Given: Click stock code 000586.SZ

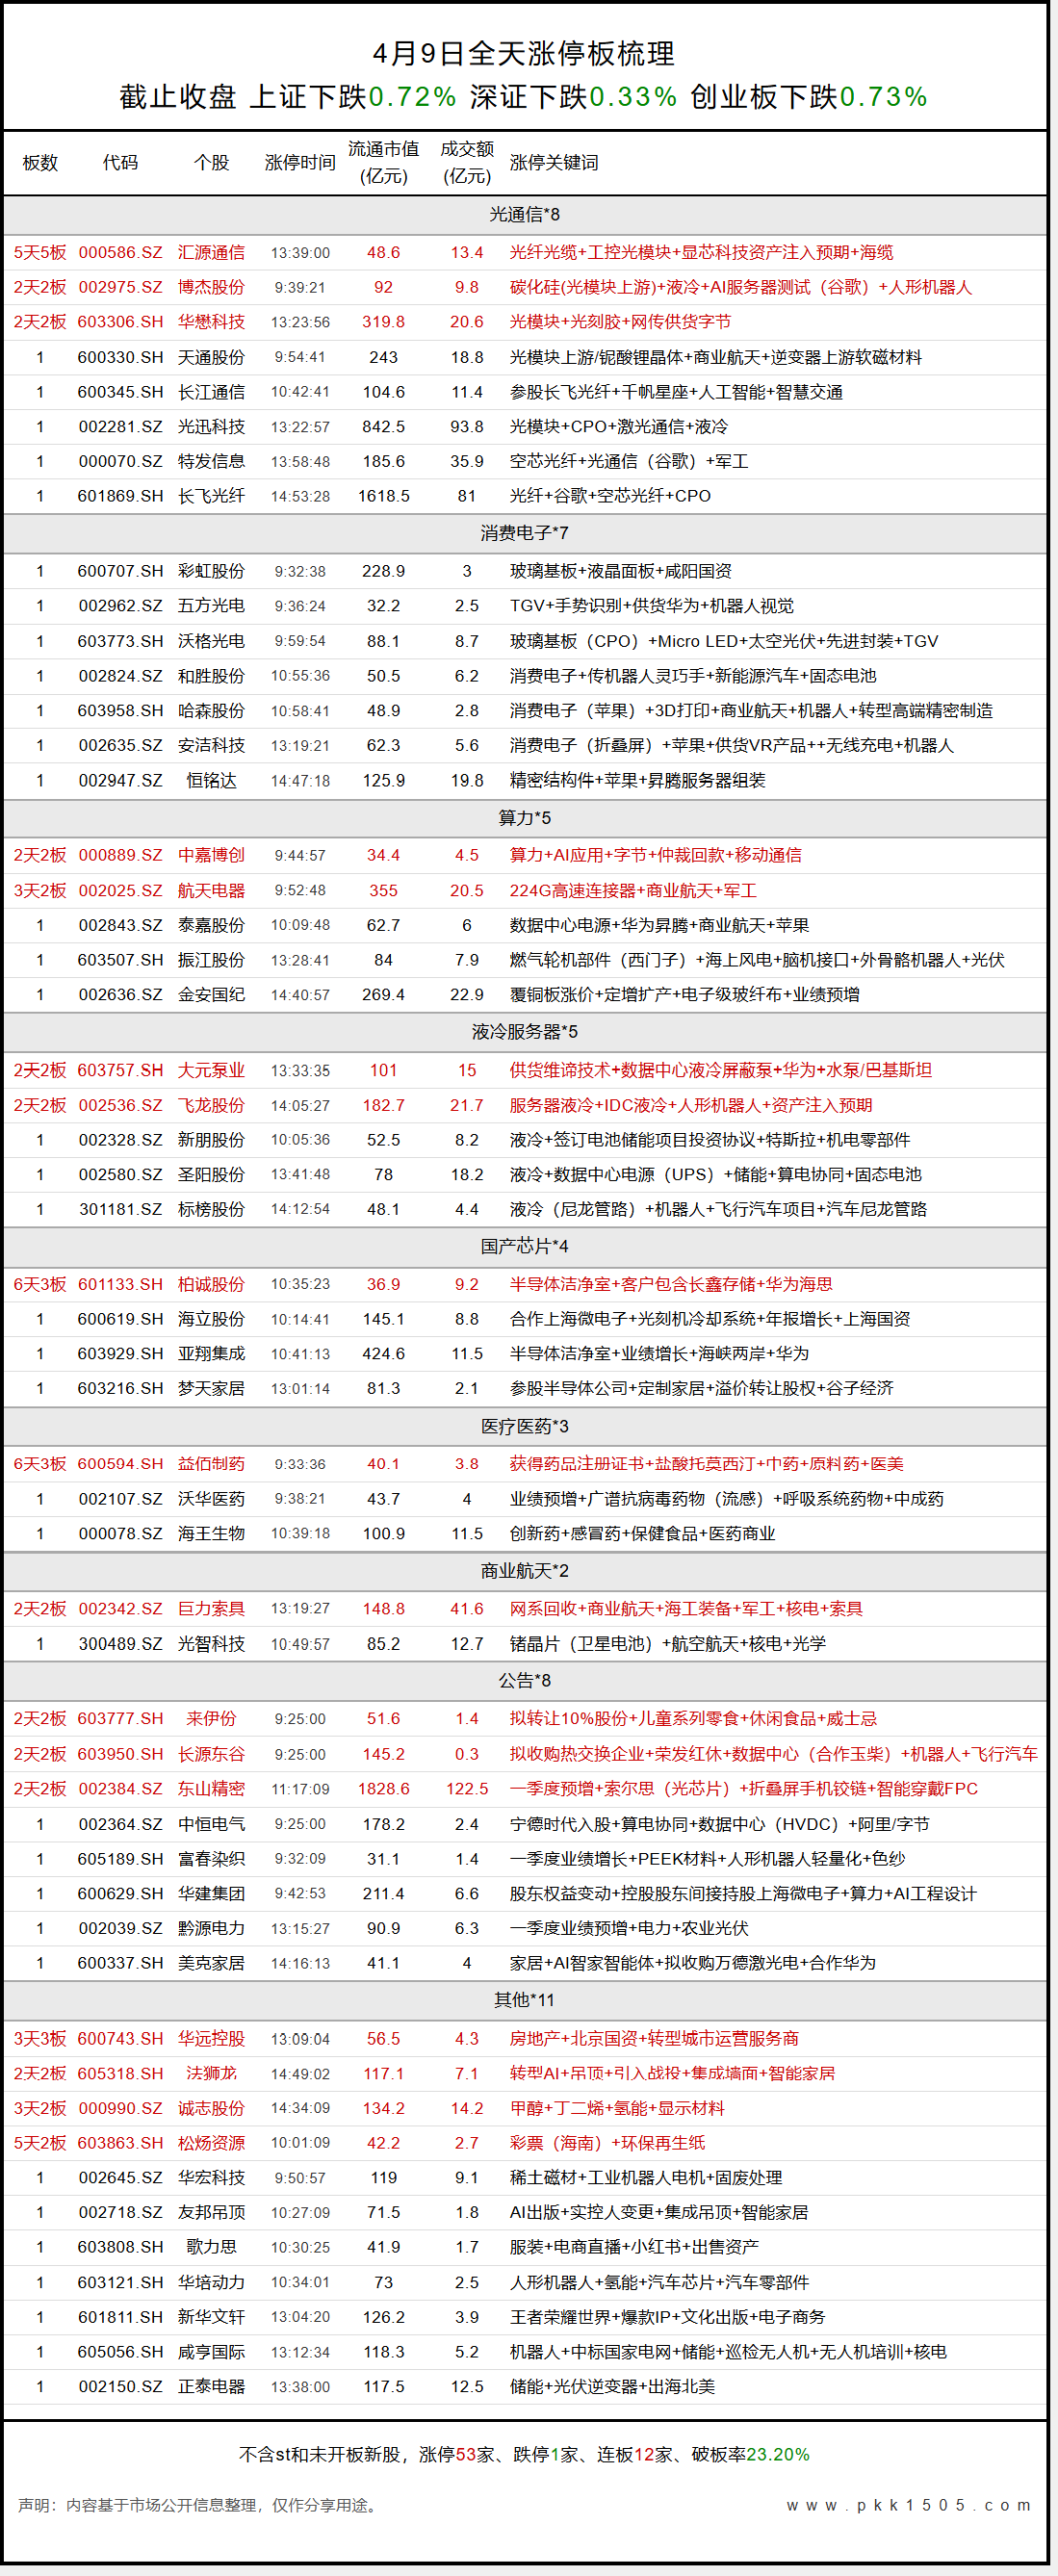Looking at the screenshot, I should click(120, 253).
